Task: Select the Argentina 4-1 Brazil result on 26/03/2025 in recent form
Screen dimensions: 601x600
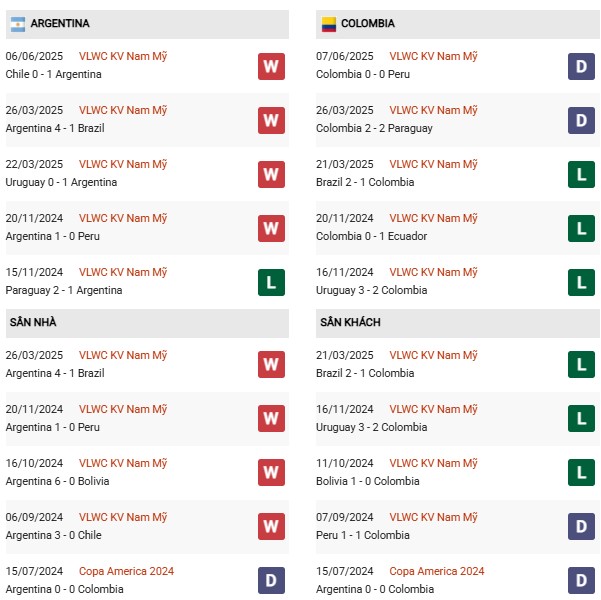Action: click(55, 128)
